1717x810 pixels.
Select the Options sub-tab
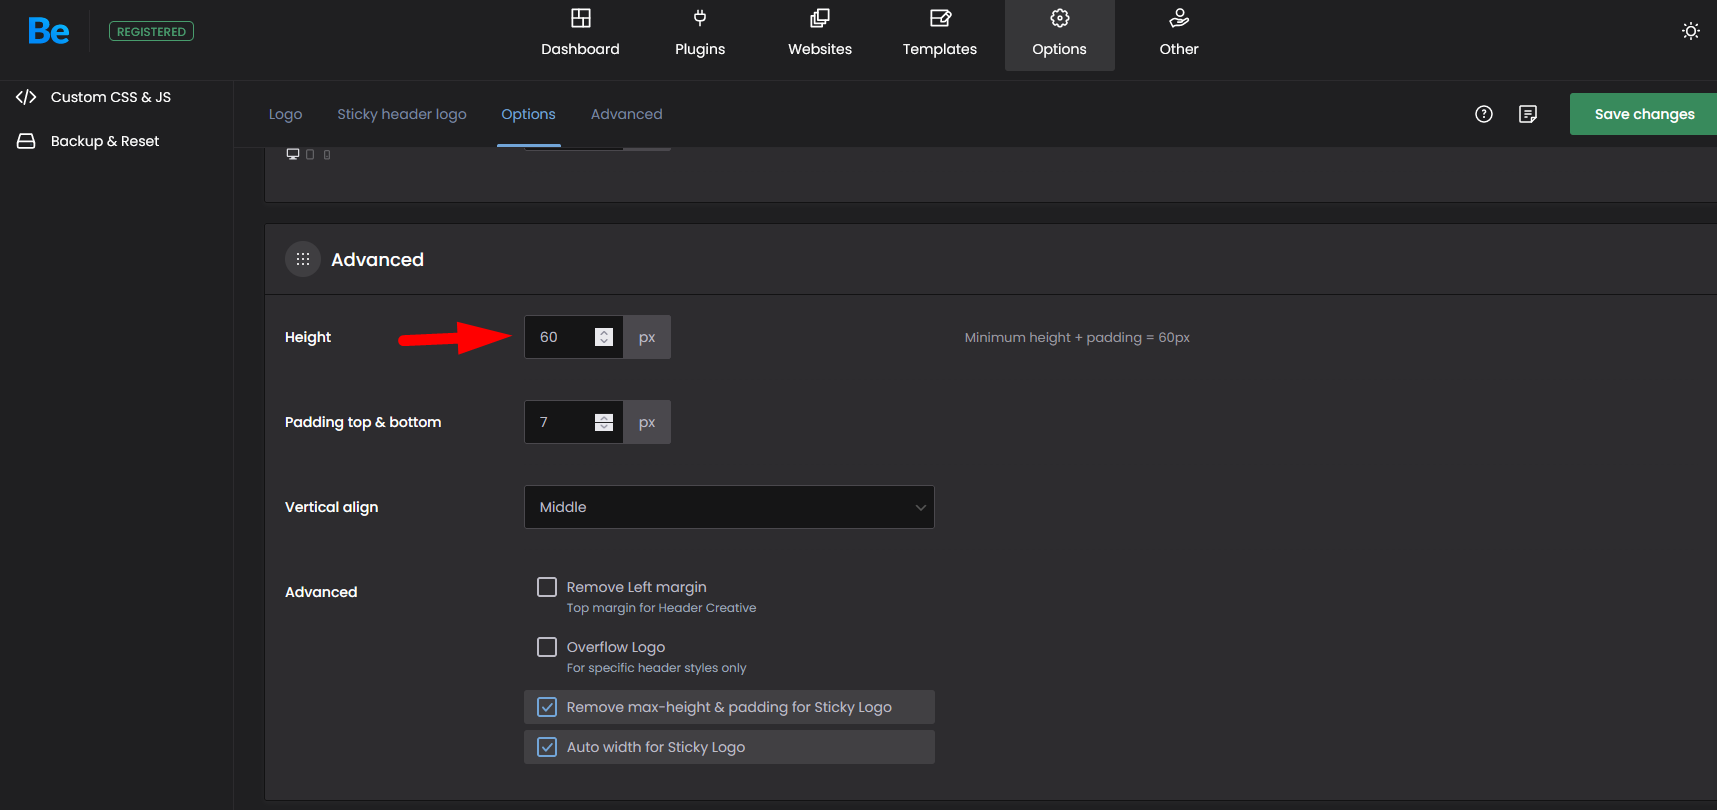tap(528, 114)
